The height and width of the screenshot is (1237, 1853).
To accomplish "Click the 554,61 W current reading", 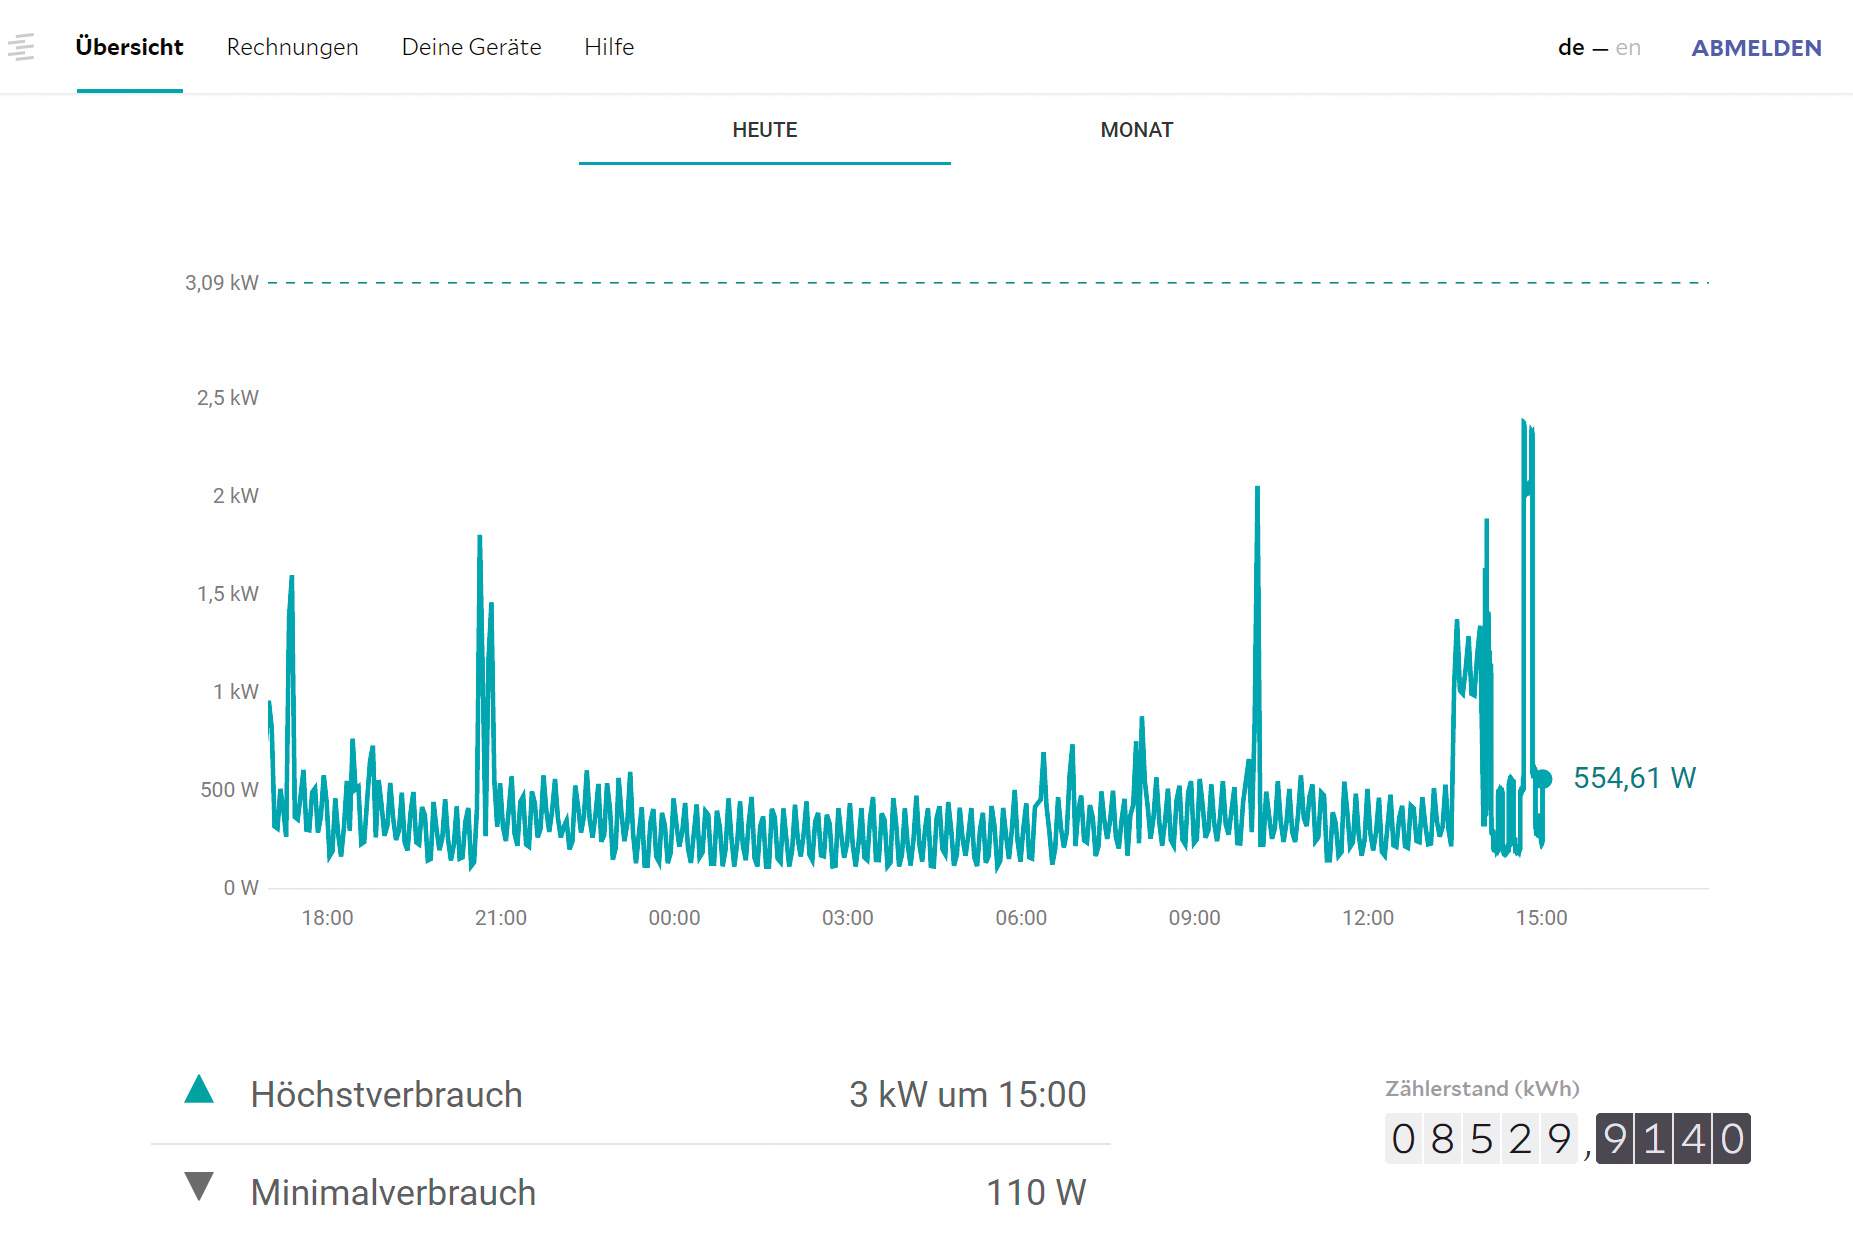I will 1635,778.
